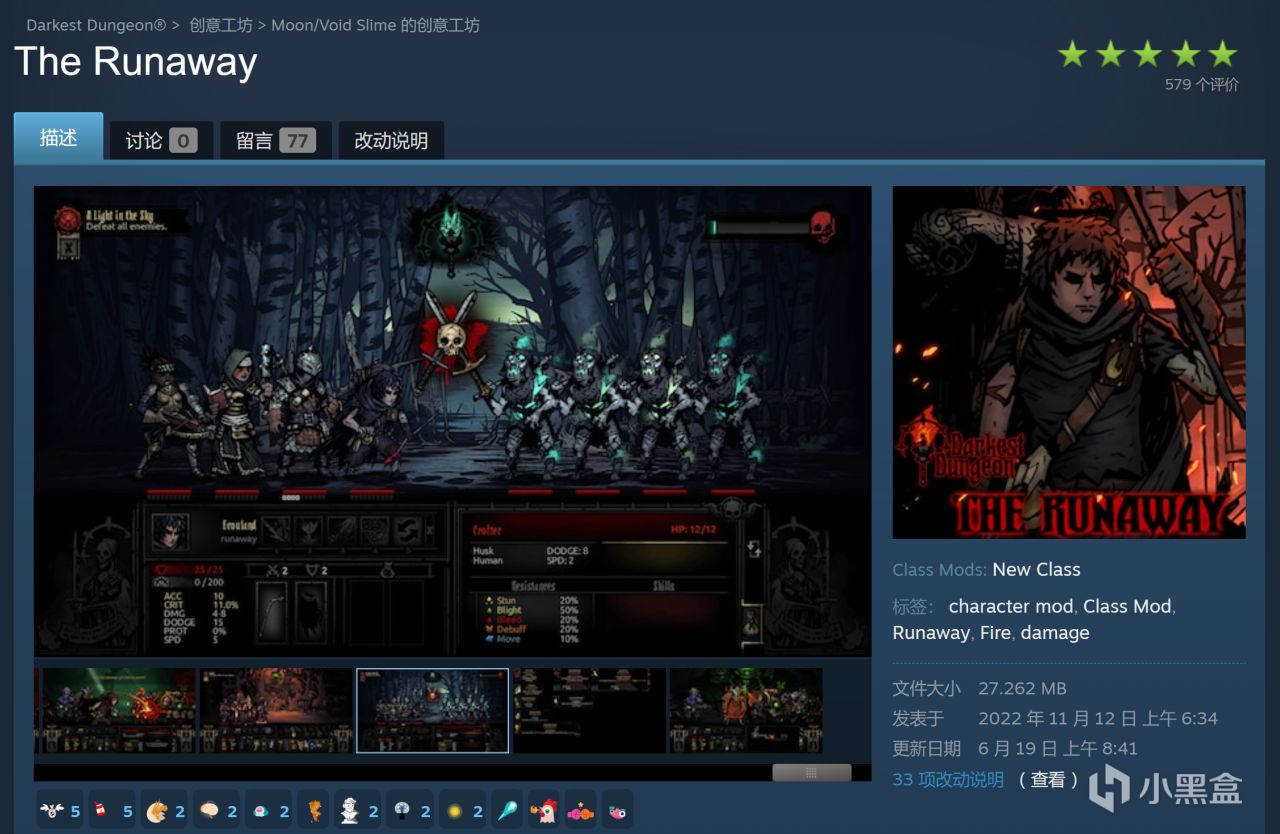1280x834 pixels.
Task: Click the thumbnail strip scrollbar handle
Action: [x=811, y=772]
